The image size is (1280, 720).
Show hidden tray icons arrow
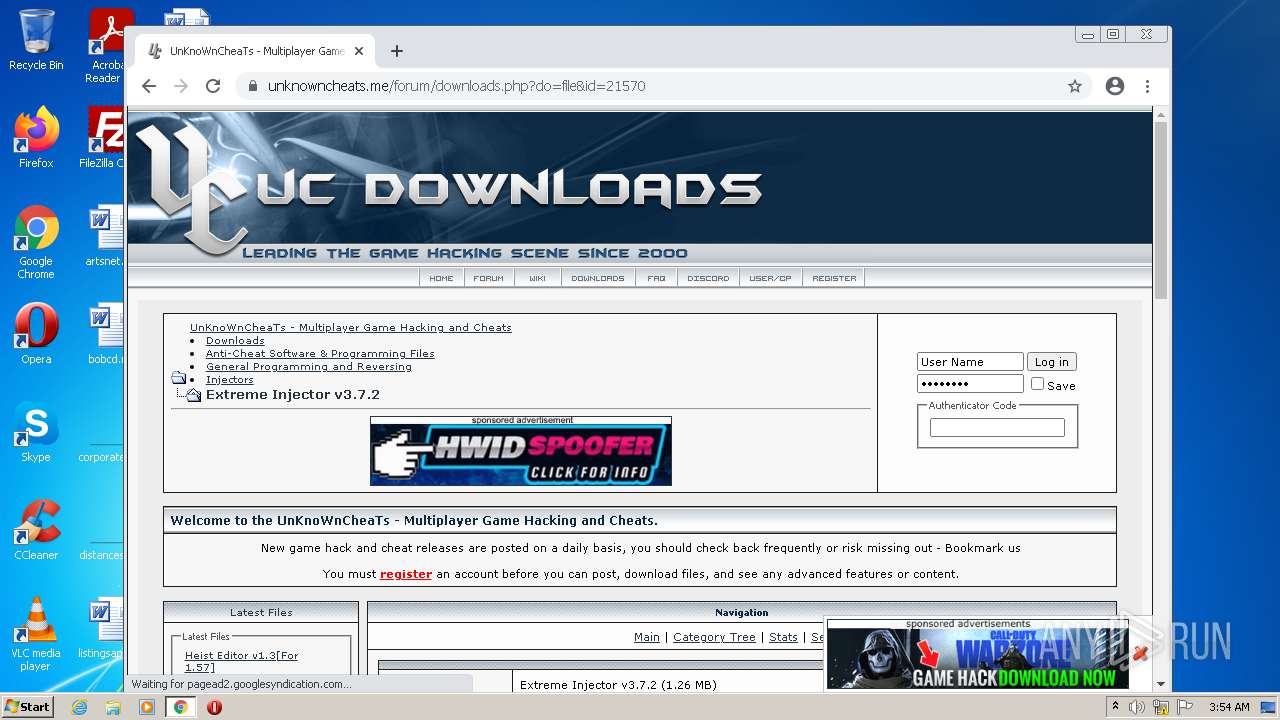coord(1115,707)
